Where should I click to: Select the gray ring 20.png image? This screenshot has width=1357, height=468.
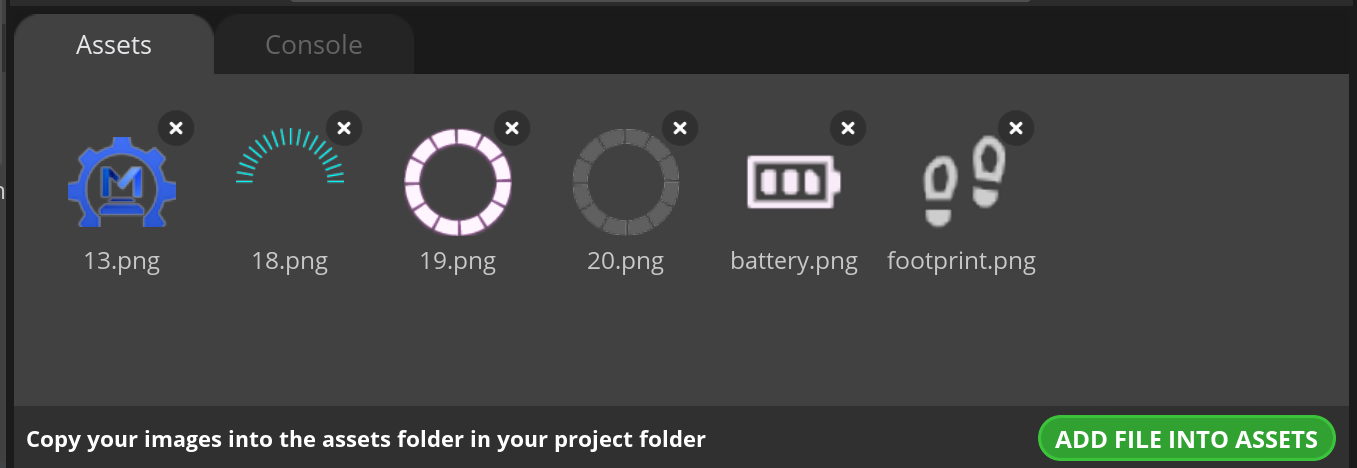626,182
